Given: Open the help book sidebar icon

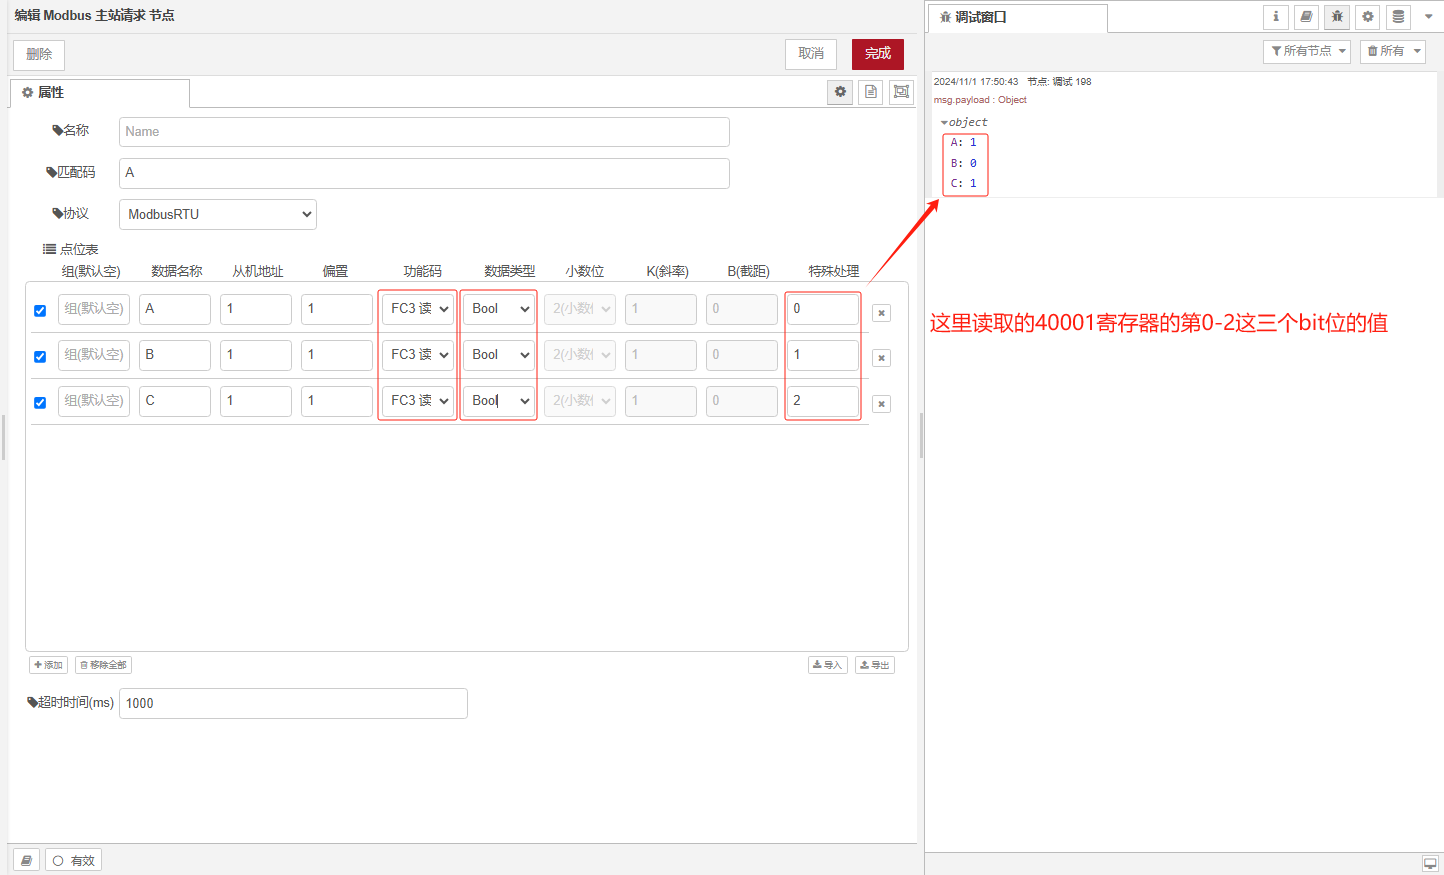Looking at the screenshot, I should point(1306,17).
